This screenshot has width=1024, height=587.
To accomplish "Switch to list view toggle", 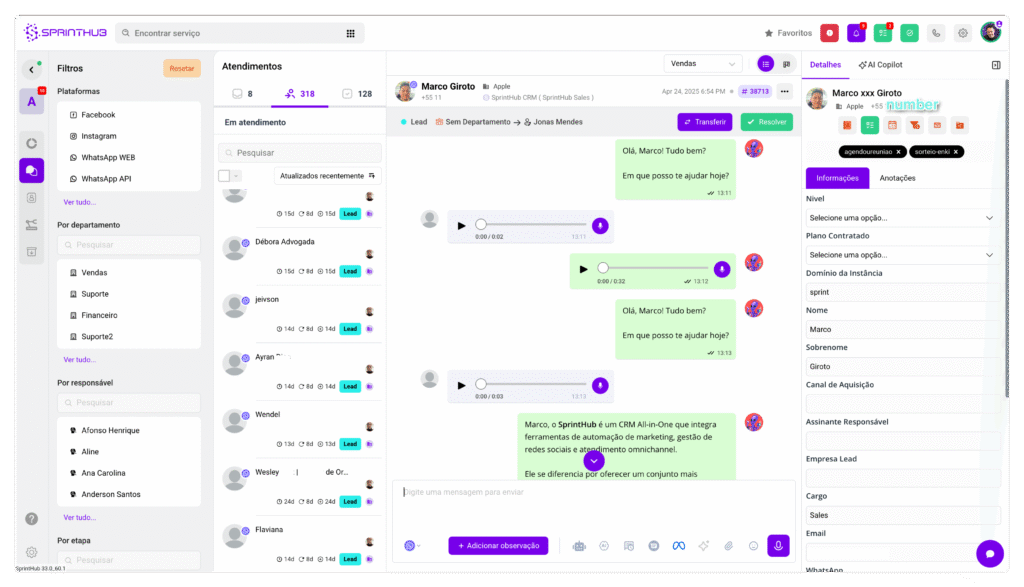I will point(765,64).
